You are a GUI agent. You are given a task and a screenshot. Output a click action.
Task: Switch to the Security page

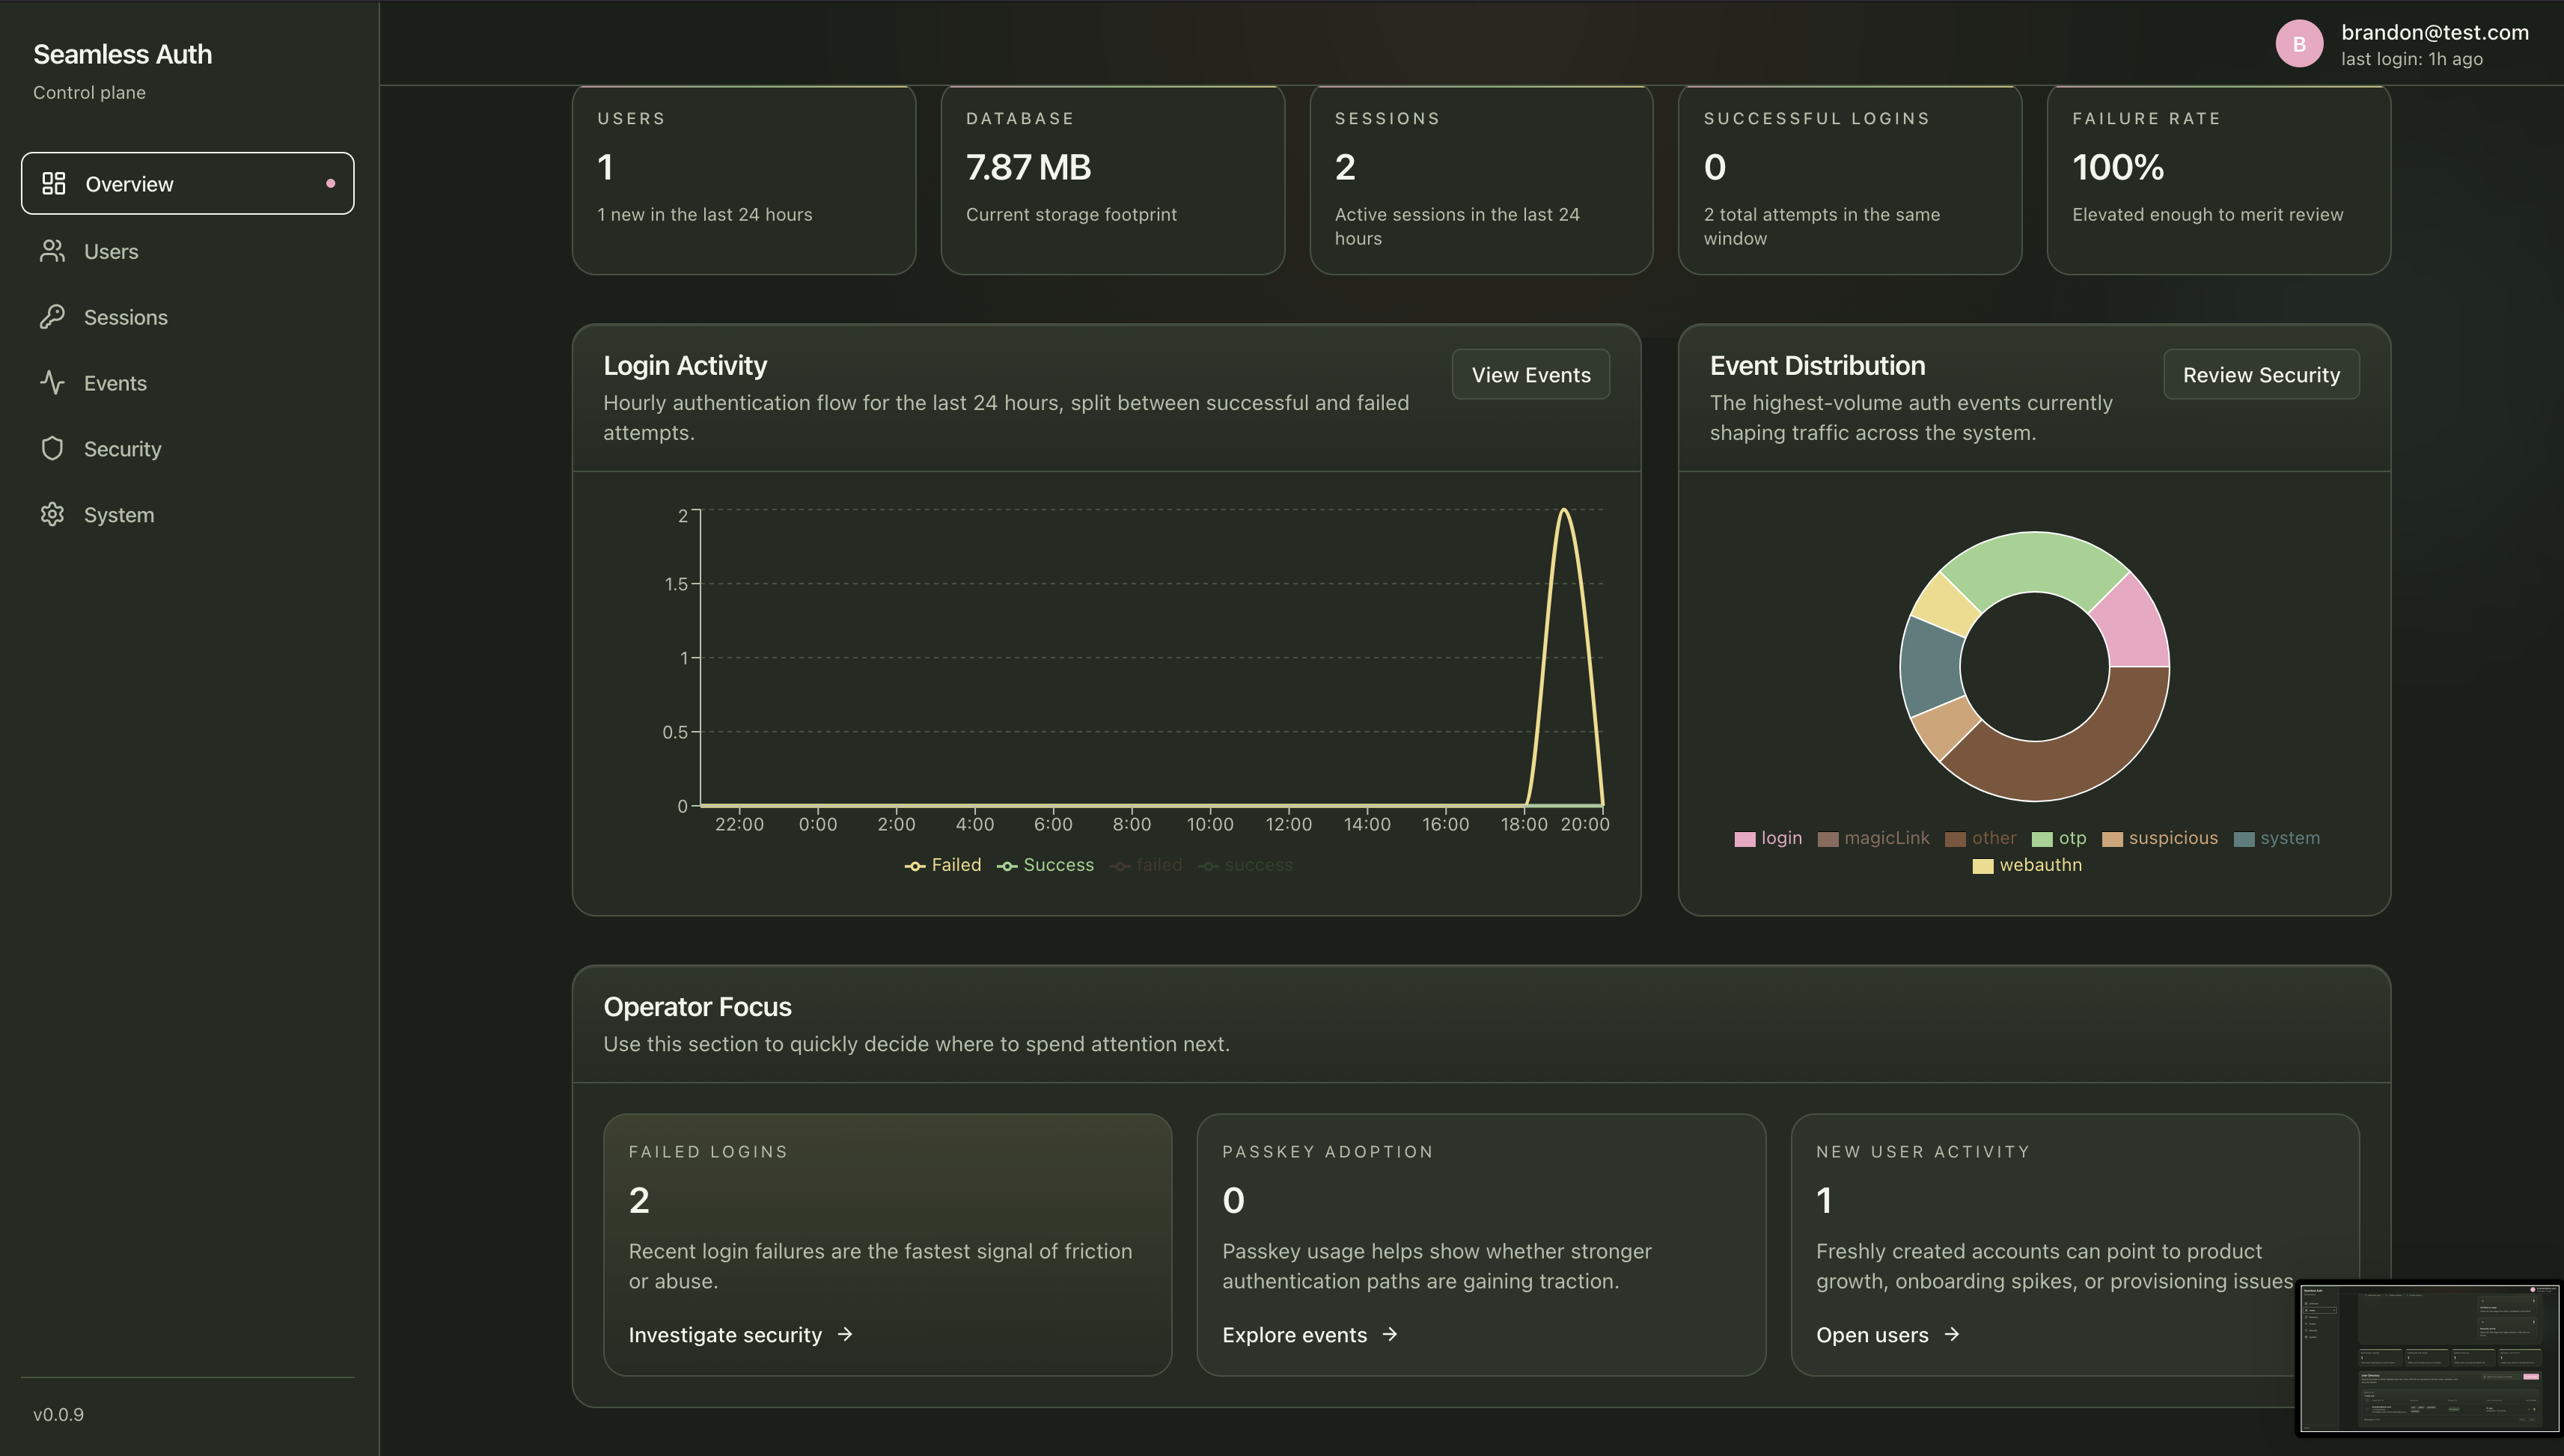(188, 449)
